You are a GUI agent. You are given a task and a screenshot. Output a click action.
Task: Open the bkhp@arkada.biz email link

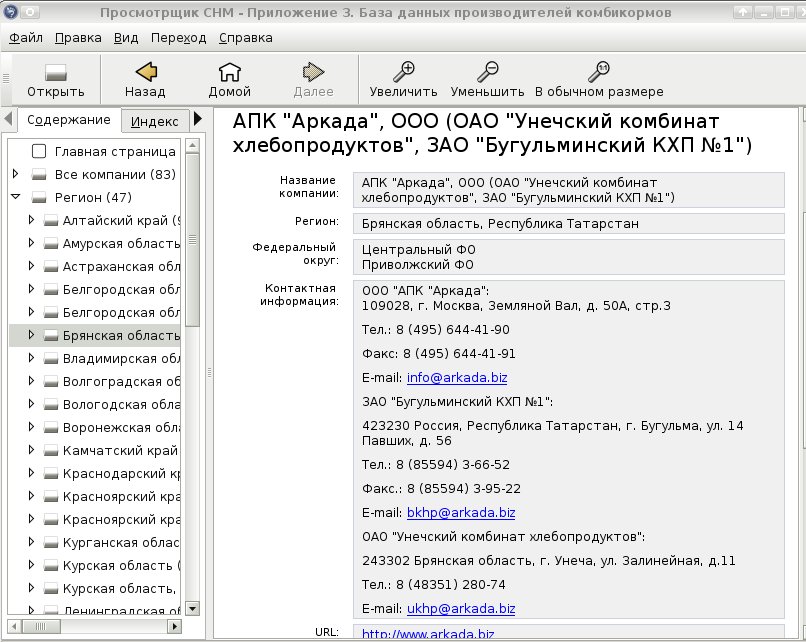(x=461, y=513)
